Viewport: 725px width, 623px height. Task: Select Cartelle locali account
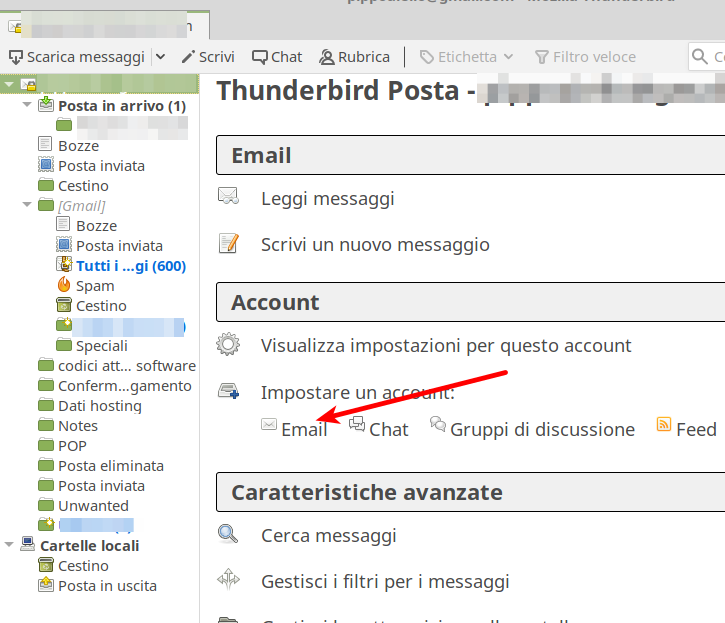pos(90,546)
